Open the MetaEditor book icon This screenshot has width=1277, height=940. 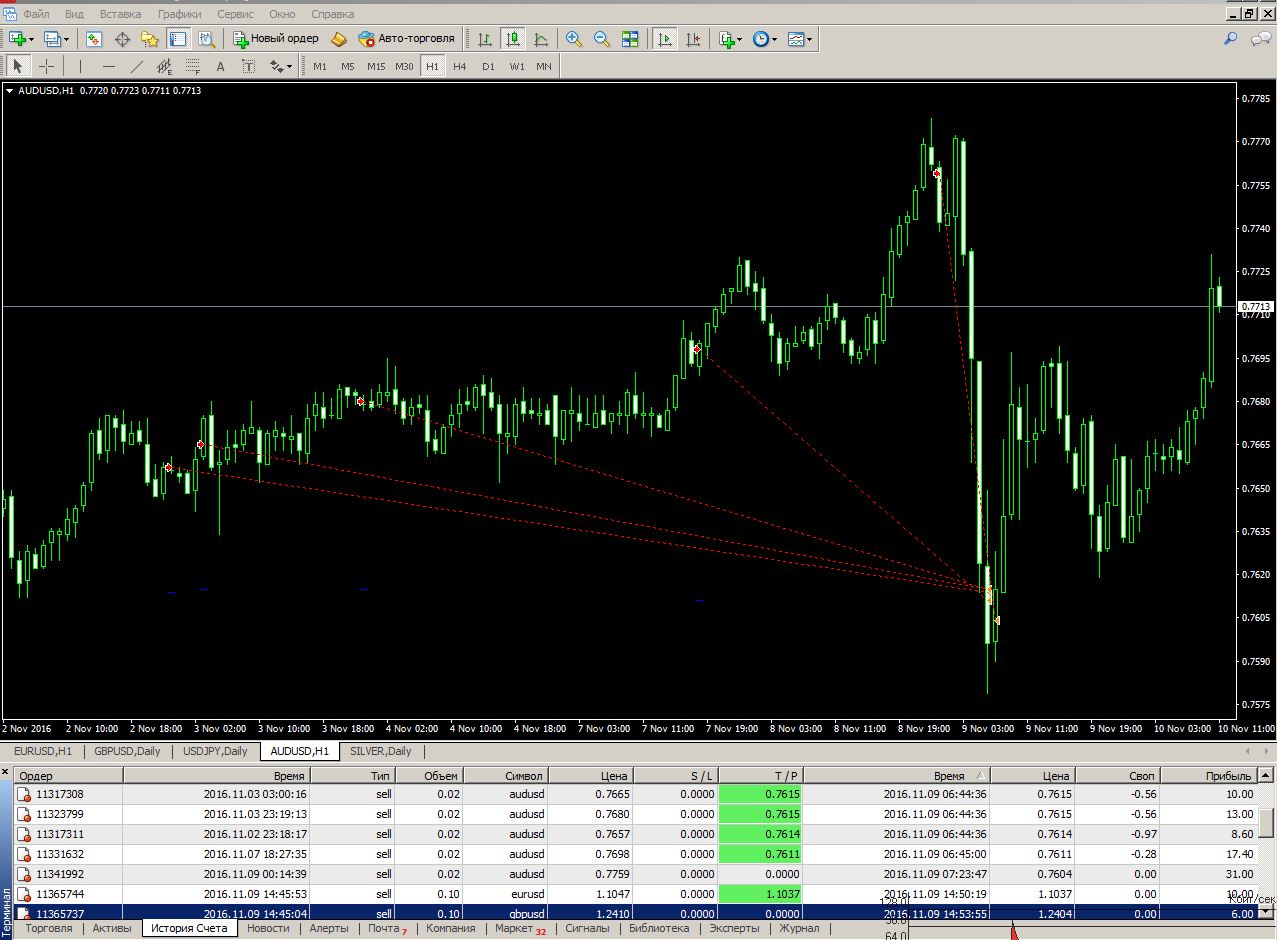pos(339,39)
